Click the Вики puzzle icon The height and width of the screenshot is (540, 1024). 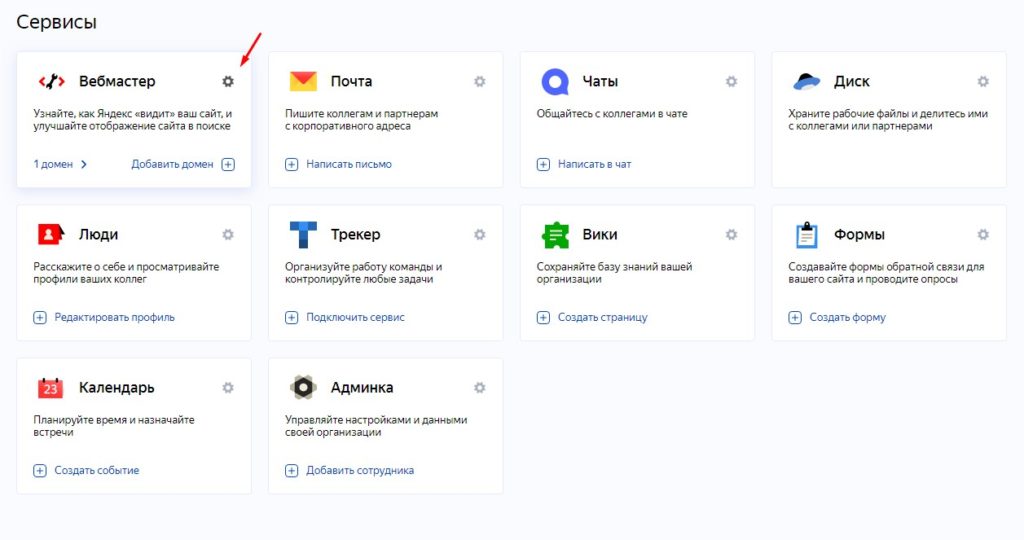click(x=555, y=235)
